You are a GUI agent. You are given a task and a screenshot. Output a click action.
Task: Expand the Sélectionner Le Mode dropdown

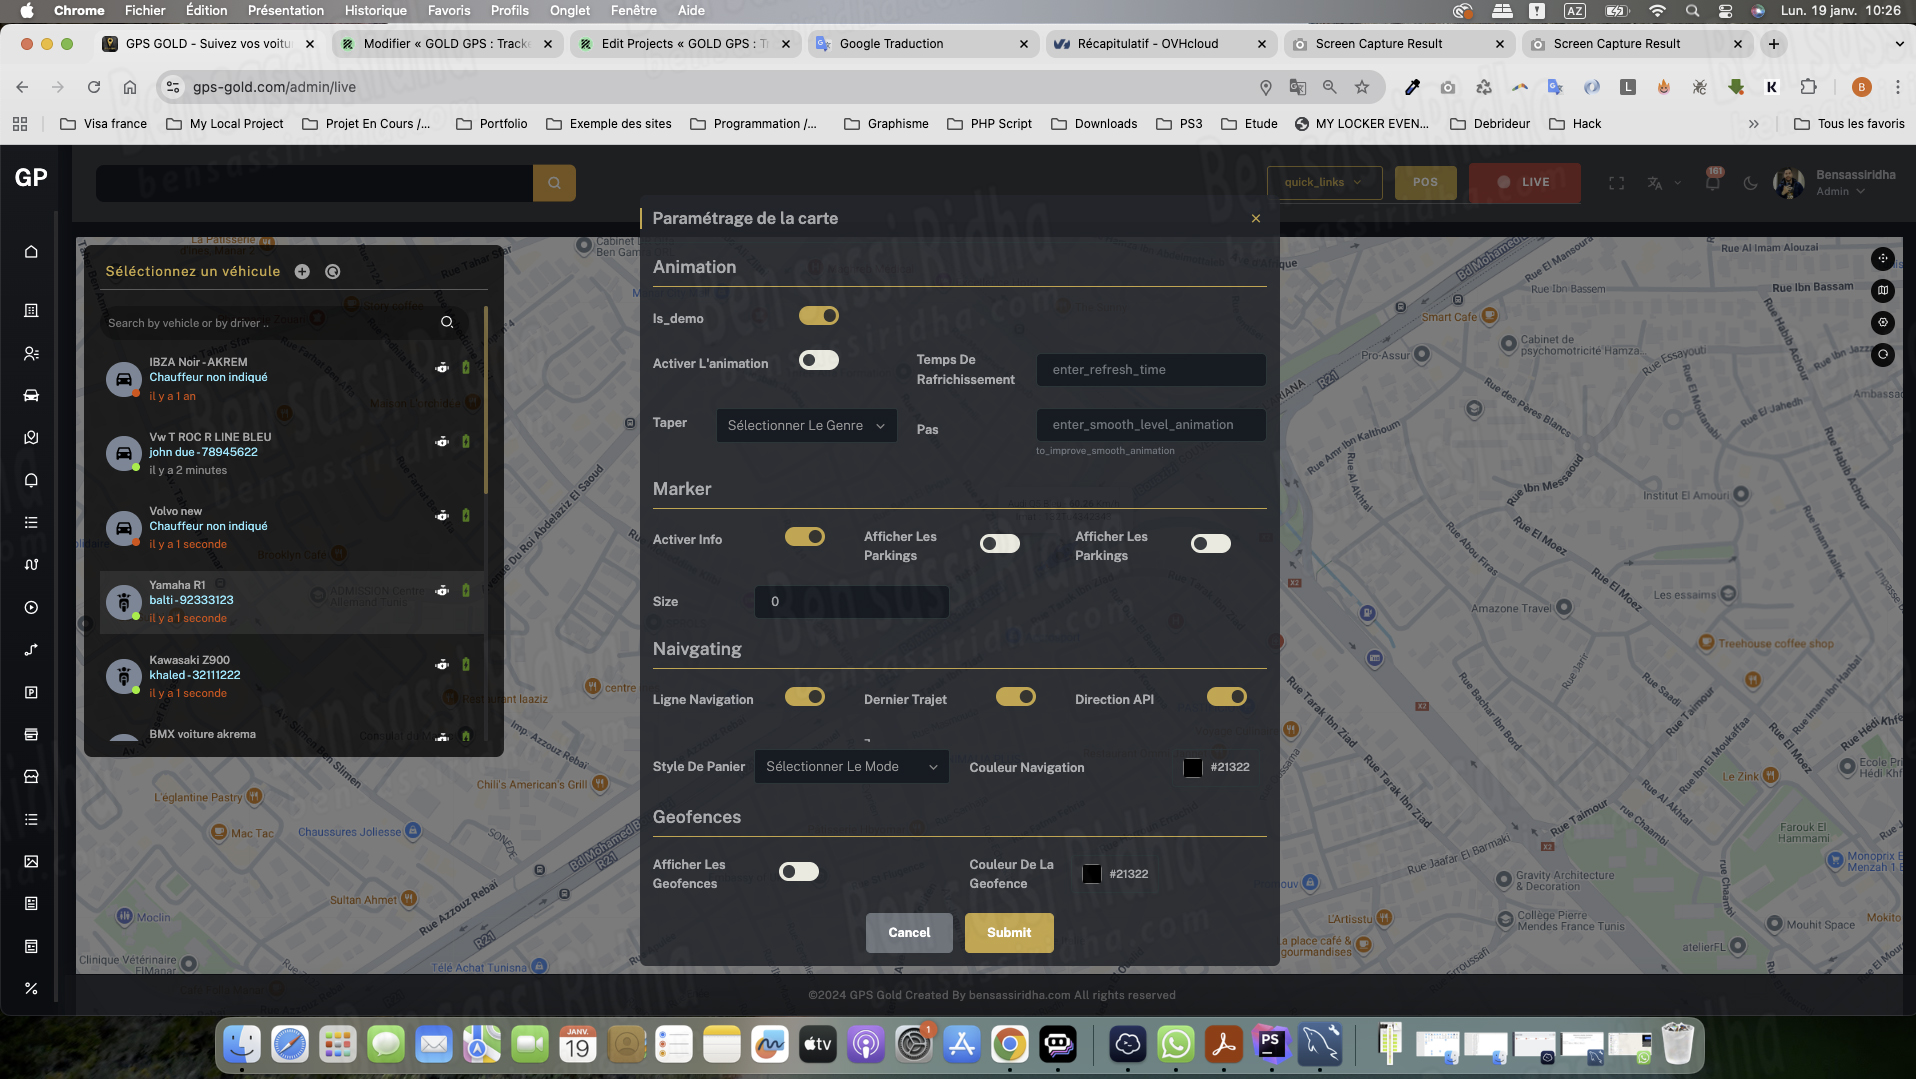851,767
